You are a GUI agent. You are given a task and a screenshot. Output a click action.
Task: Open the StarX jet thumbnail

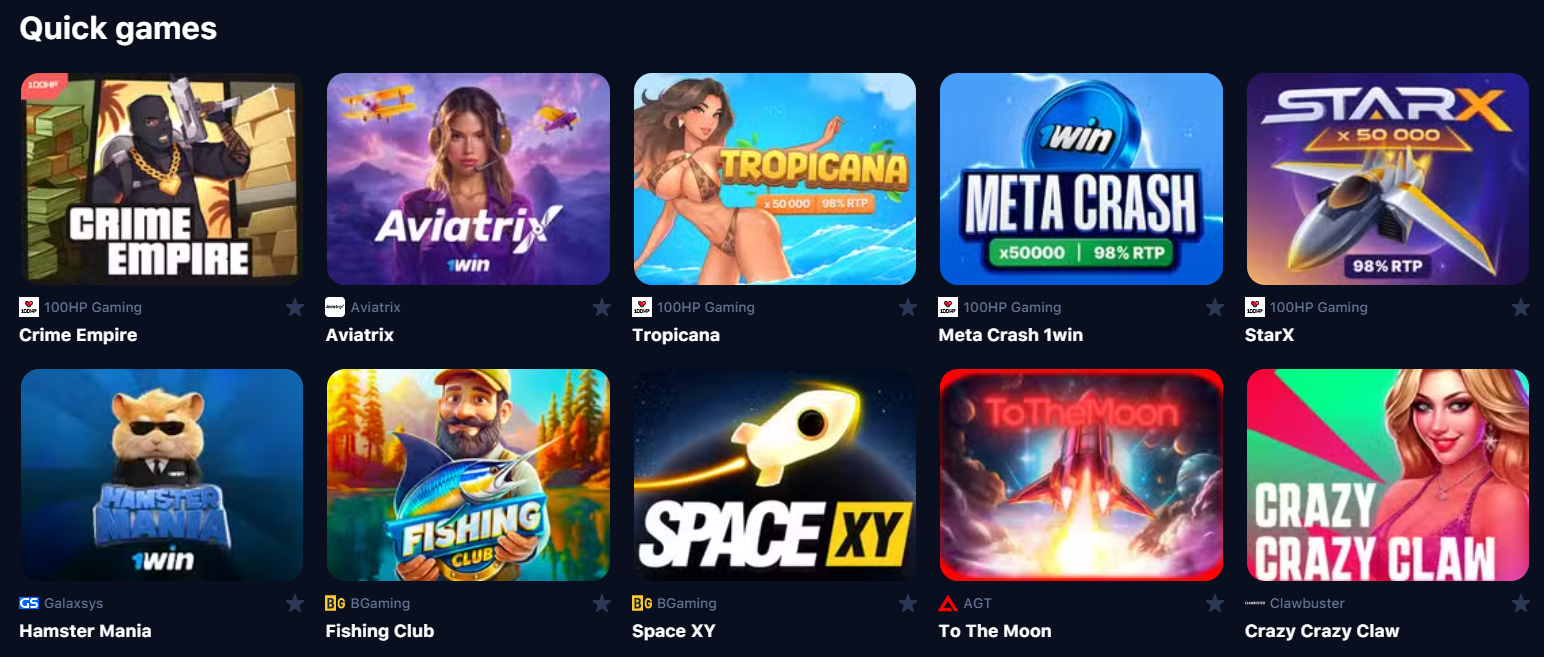[x=1388, y=179]
